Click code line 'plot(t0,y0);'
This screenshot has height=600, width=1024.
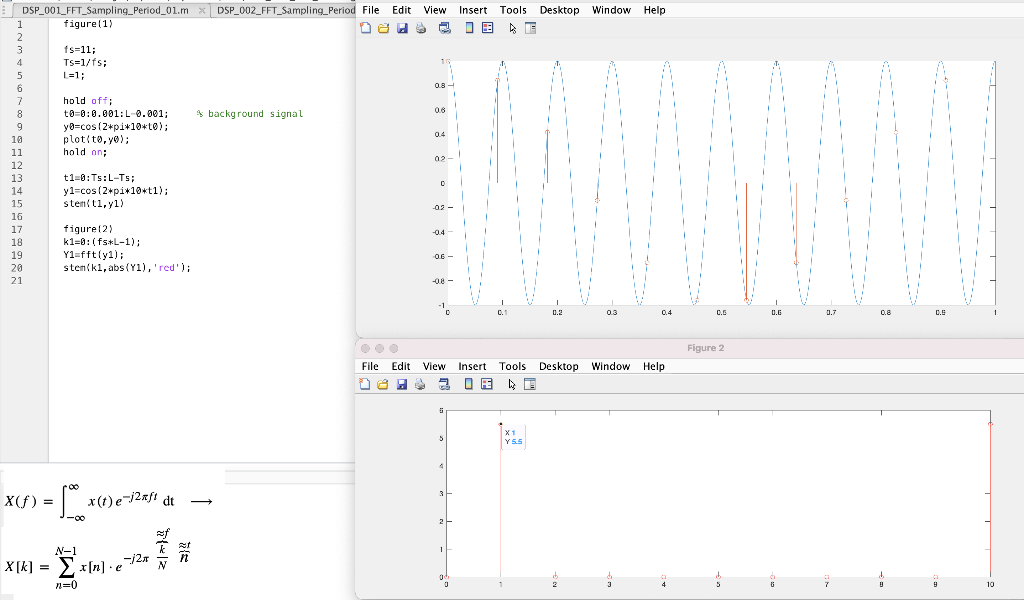pyautogui.click(x=96, y=139)
